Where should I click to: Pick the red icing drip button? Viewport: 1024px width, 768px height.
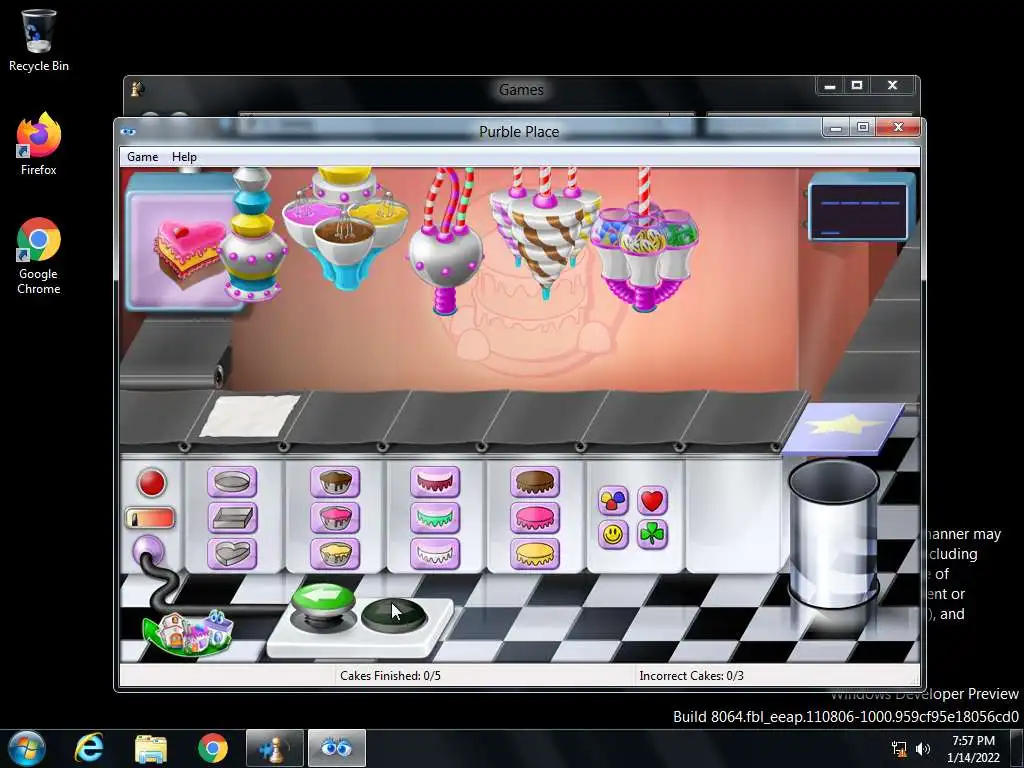(435, 482)
